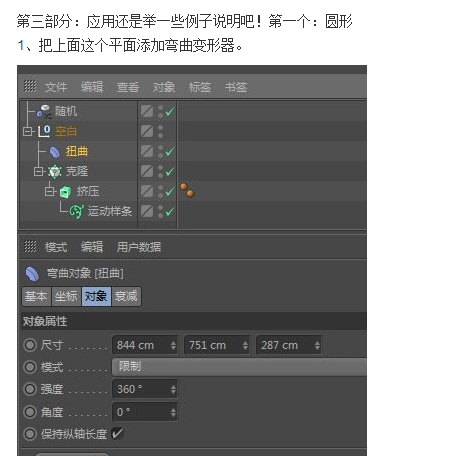Click the 扭曲 bend deformer icon
Screen dimensions: 460x456
click(x=55, y=152)
